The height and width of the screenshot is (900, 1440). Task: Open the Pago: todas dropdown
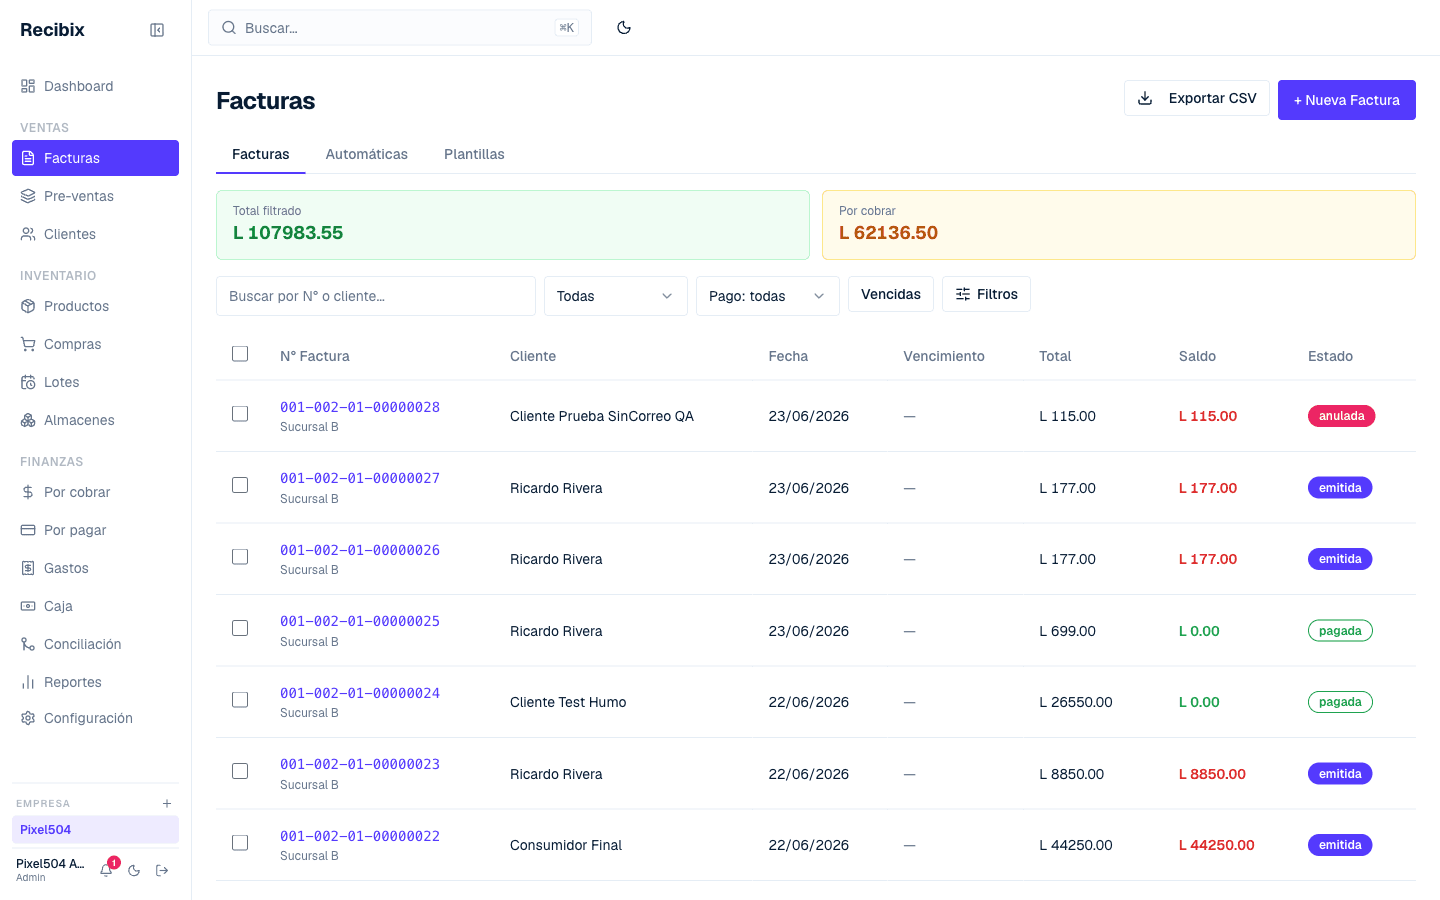pyautogui.click(x=768, y=296)
